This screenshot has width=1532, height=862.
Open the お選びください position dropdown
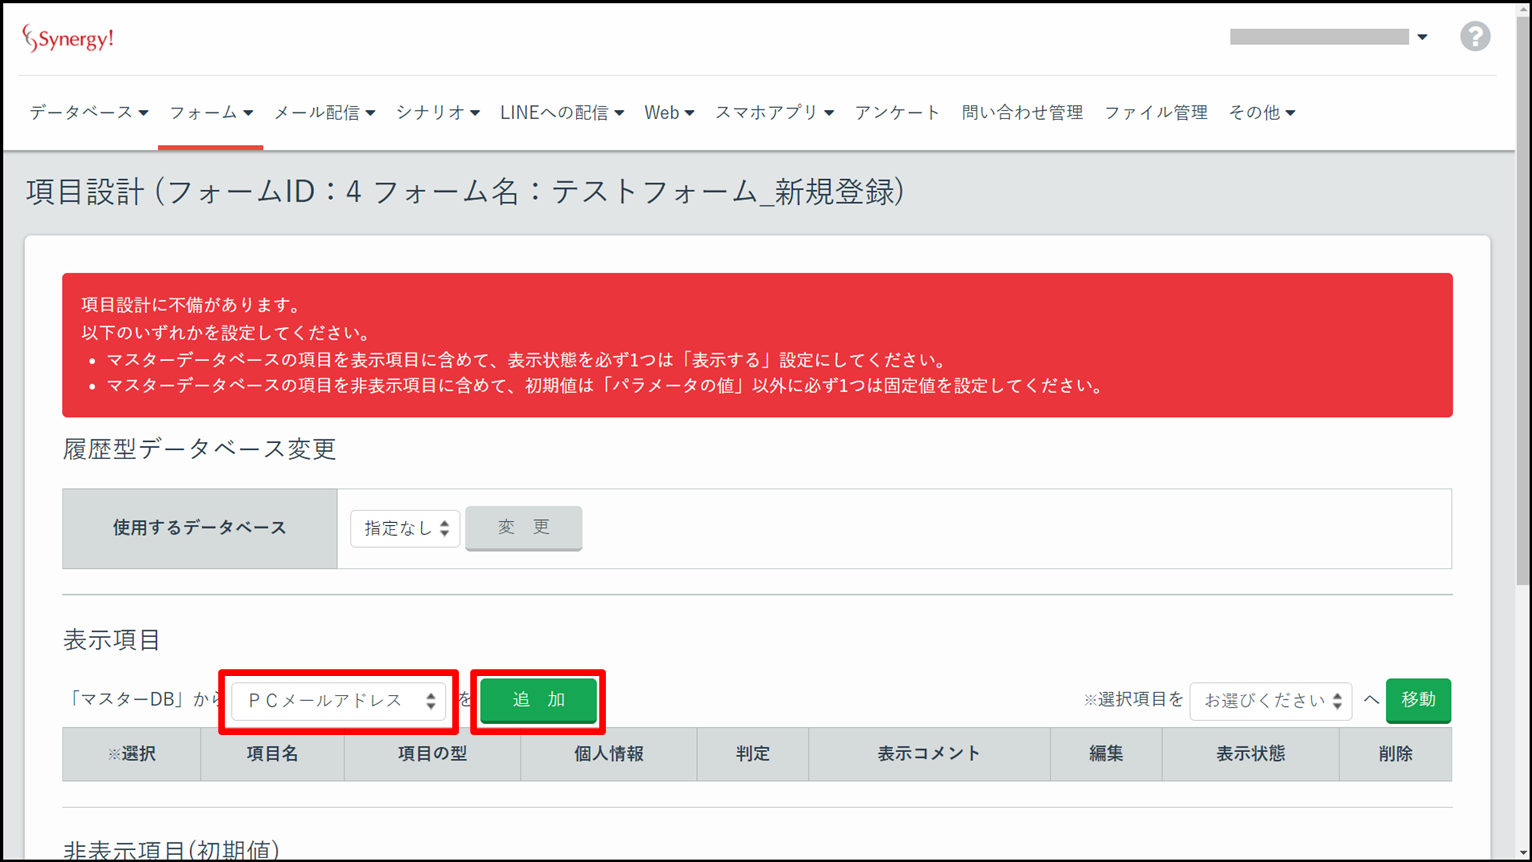(1270, 701)
